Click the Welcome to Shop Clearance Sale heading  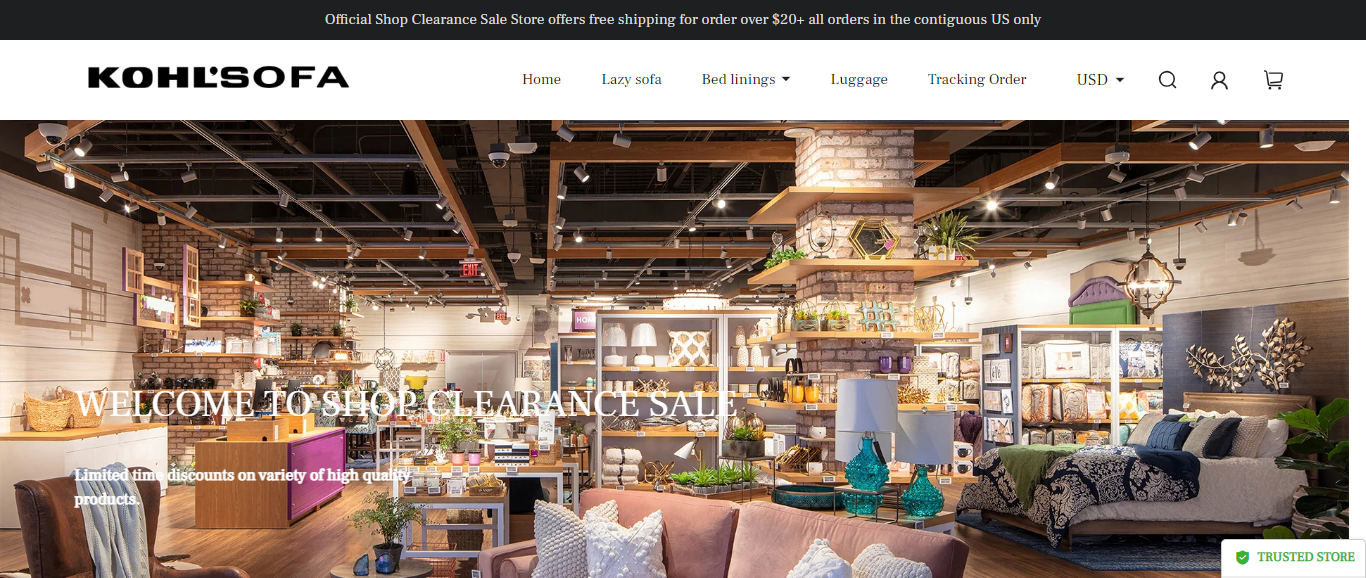point(407,404)
